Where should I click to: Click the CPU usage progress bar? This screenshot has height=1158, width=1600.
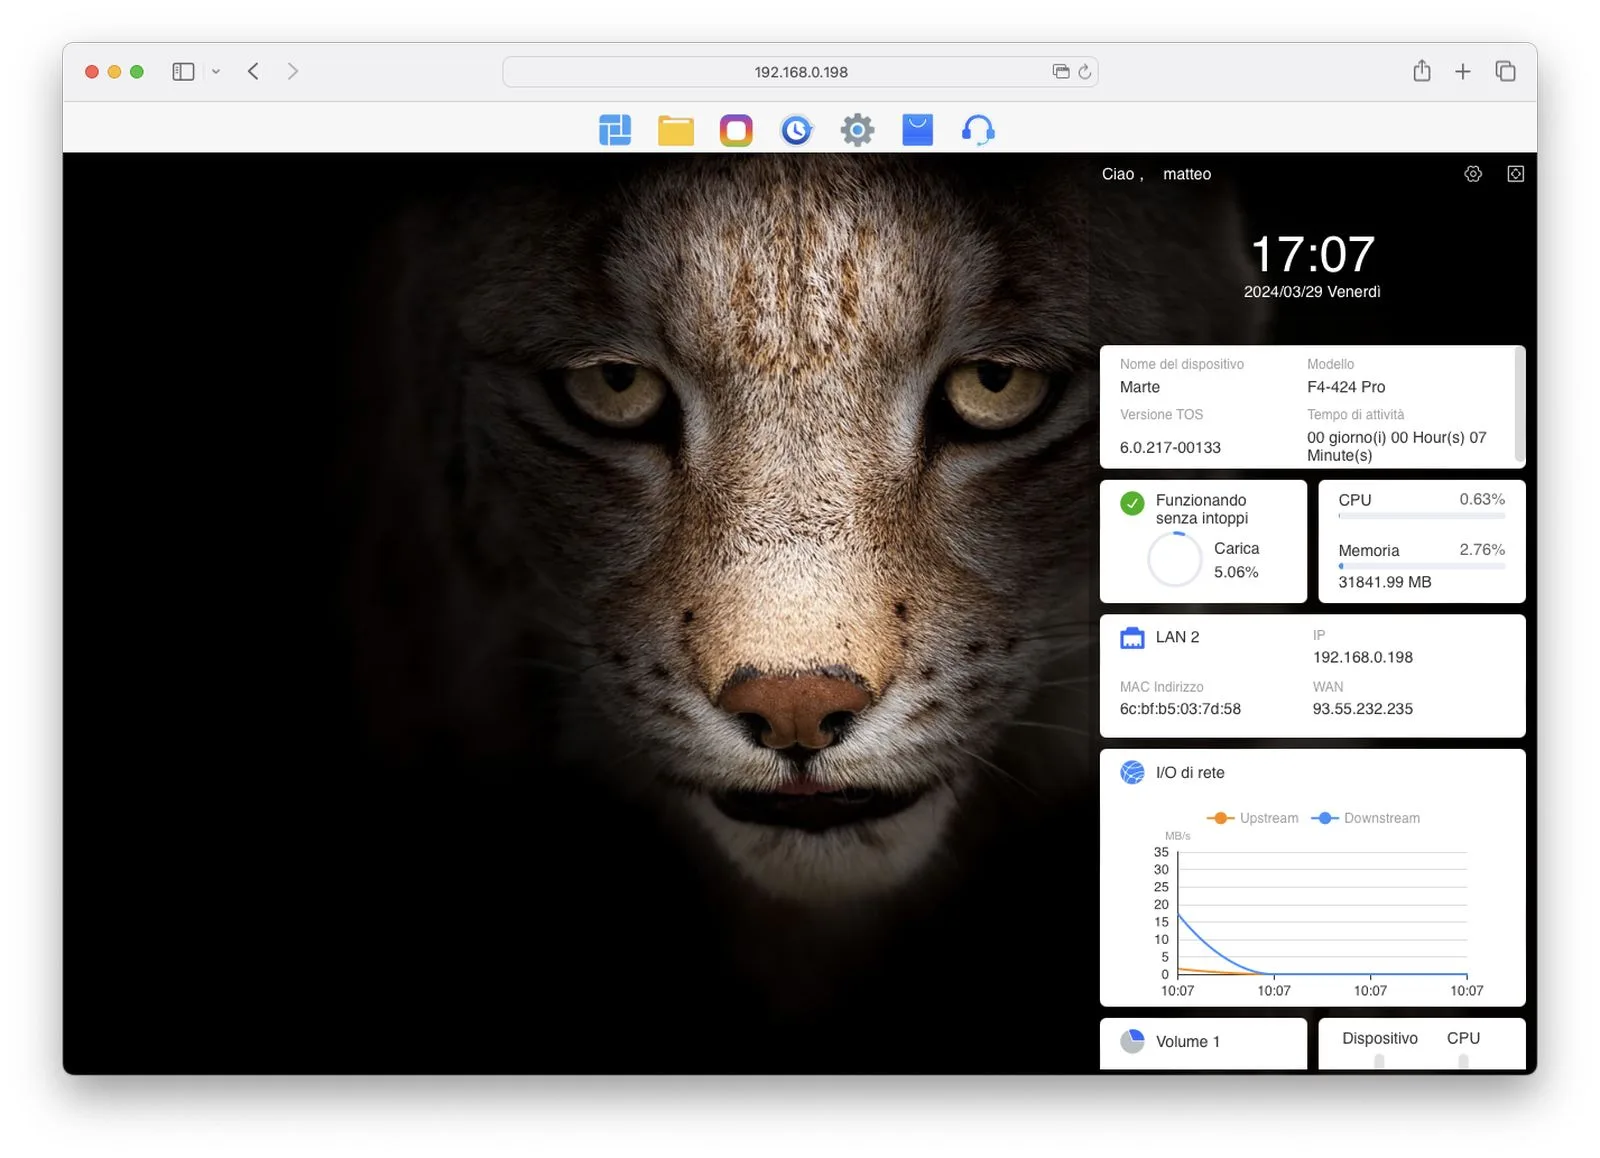(1422, 516)
